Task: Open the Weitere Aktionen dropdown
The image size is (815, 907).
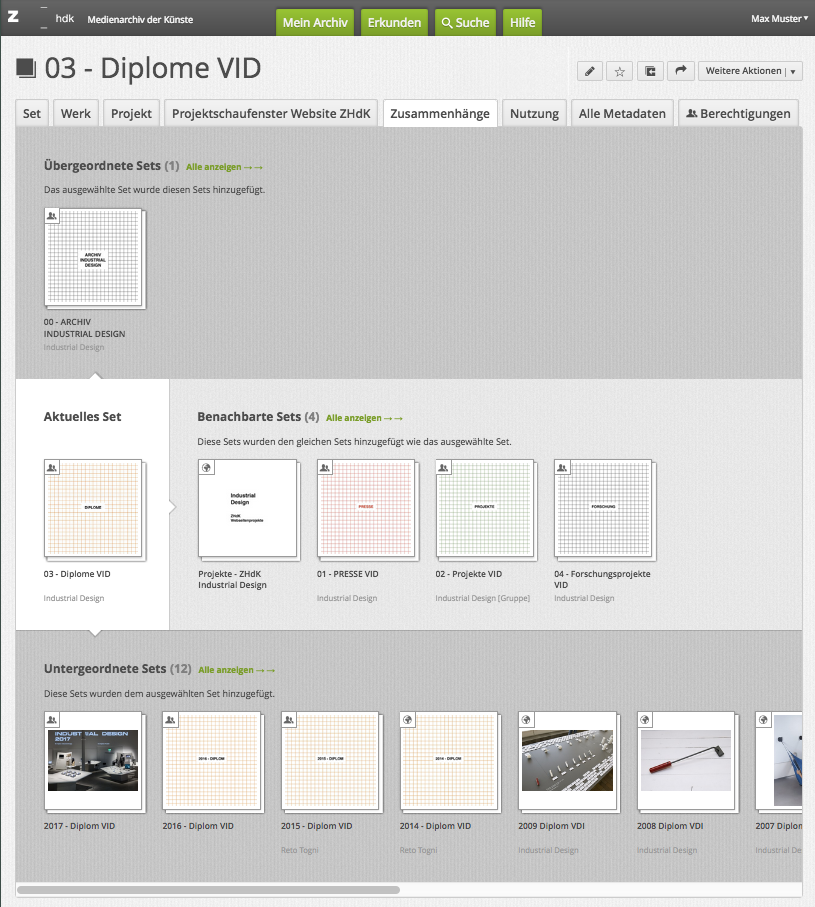Action: (x=750, y=71)
